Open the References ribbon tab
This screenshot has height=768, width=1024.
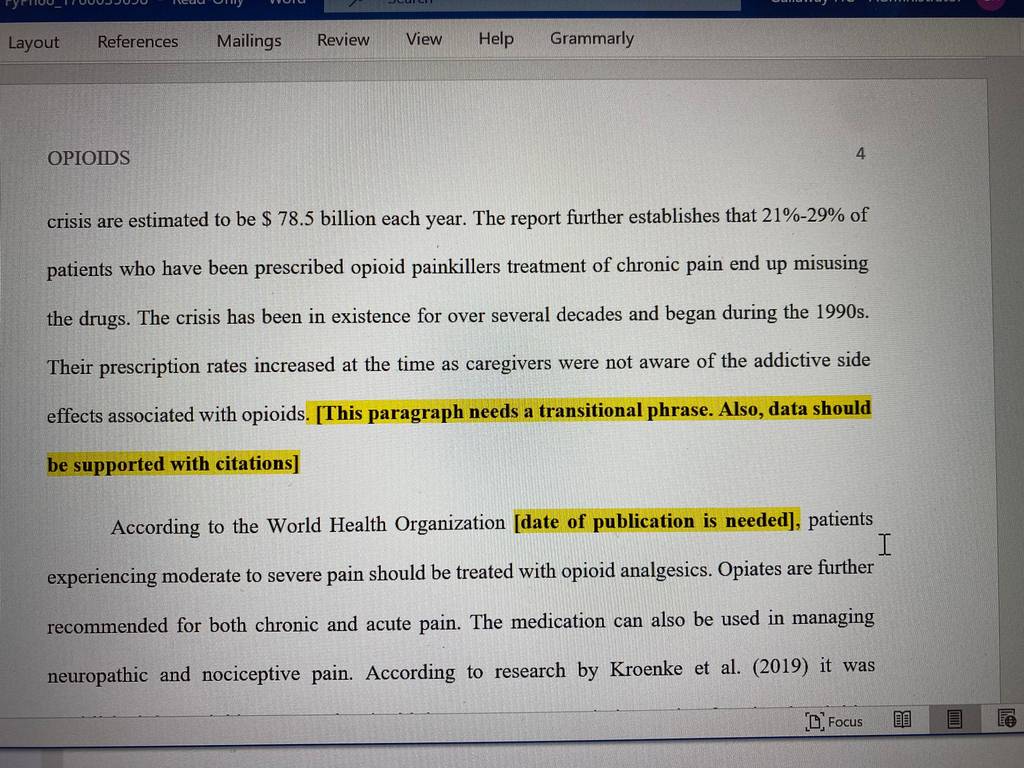coord(138,42)
